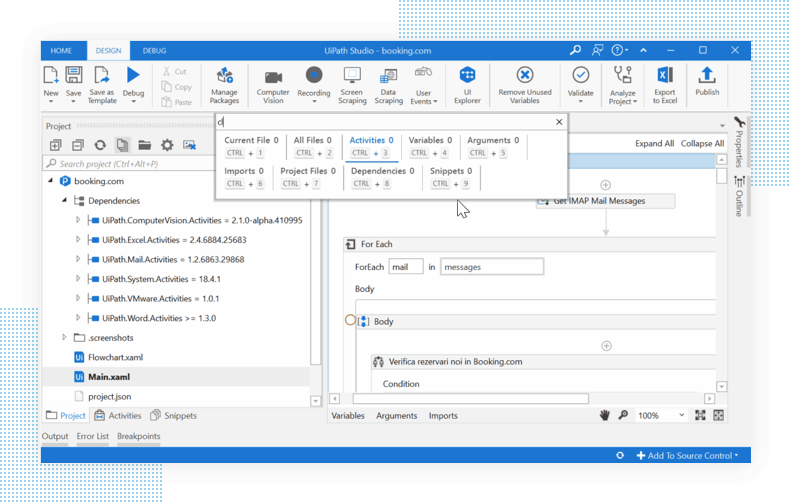Viewport: 789px width, 502px height.
Task: Open the Outline side panel
Action: click(x=739, y=196)
